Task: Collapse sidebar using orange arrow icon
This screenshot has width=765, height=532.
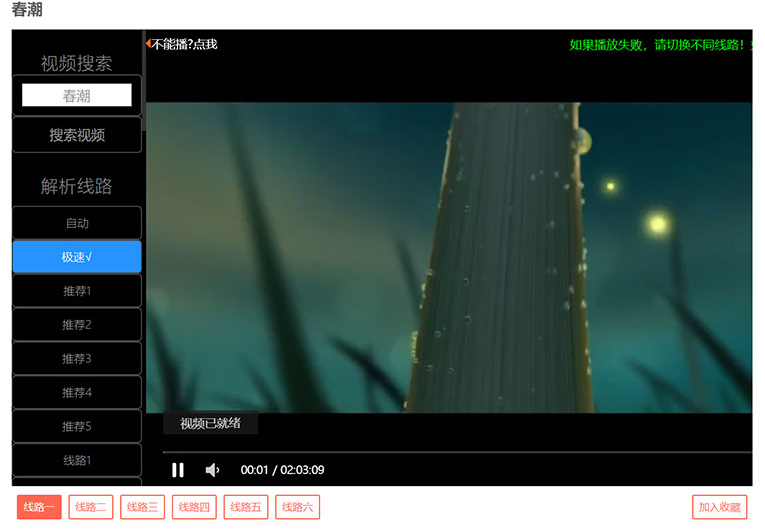Action: tap(149, 43)
